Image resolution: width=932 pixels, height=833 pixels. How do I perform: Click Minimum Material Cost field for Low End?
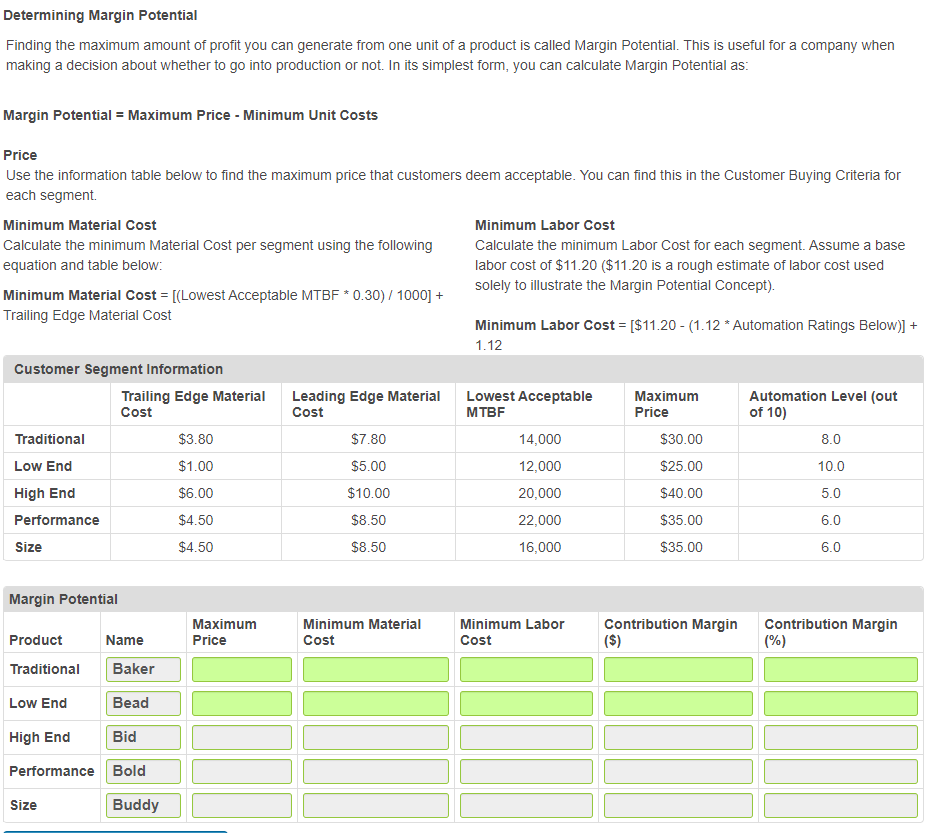pyautogui.click(x=376, y=703)
